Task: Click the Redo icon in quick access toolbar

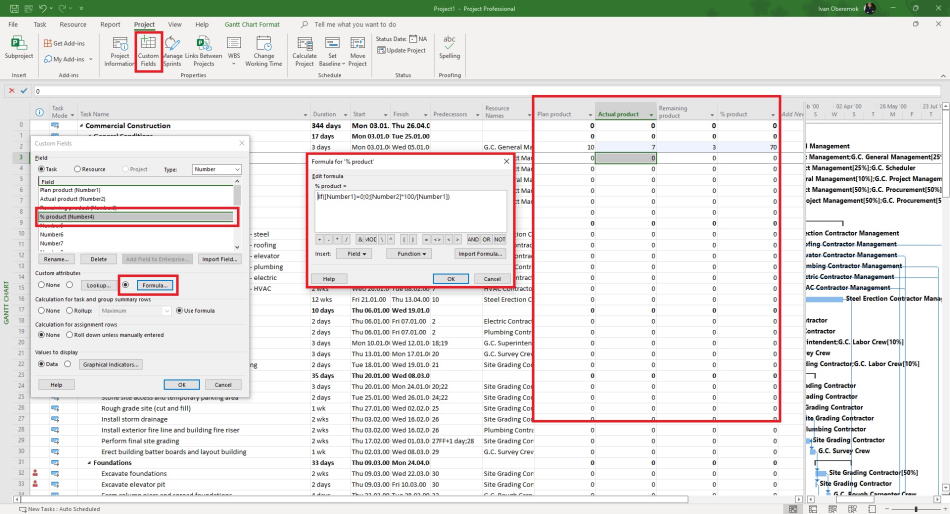Action: [62, 8]
